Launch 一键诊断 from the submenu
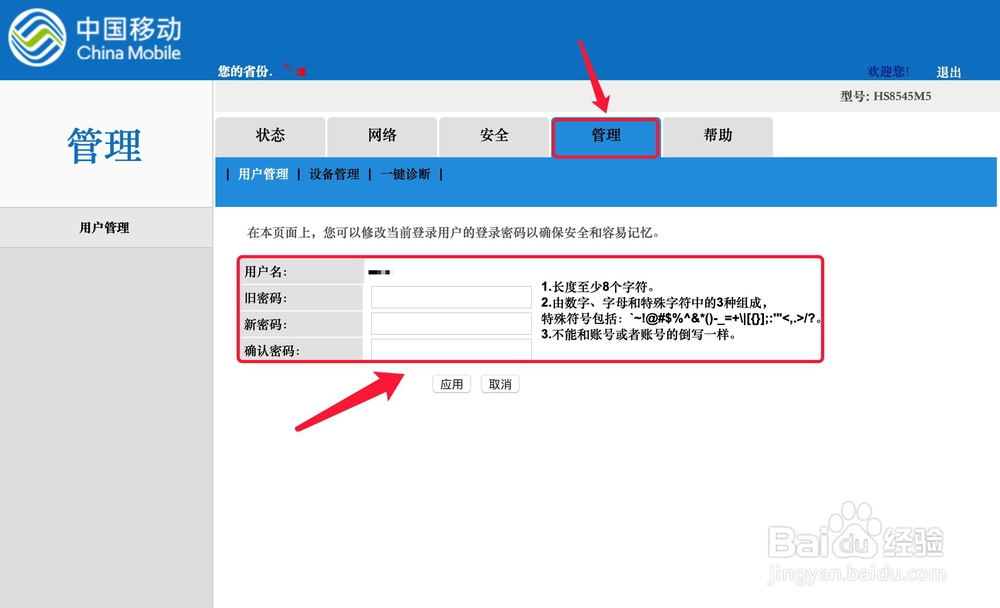 coord(404,173)
